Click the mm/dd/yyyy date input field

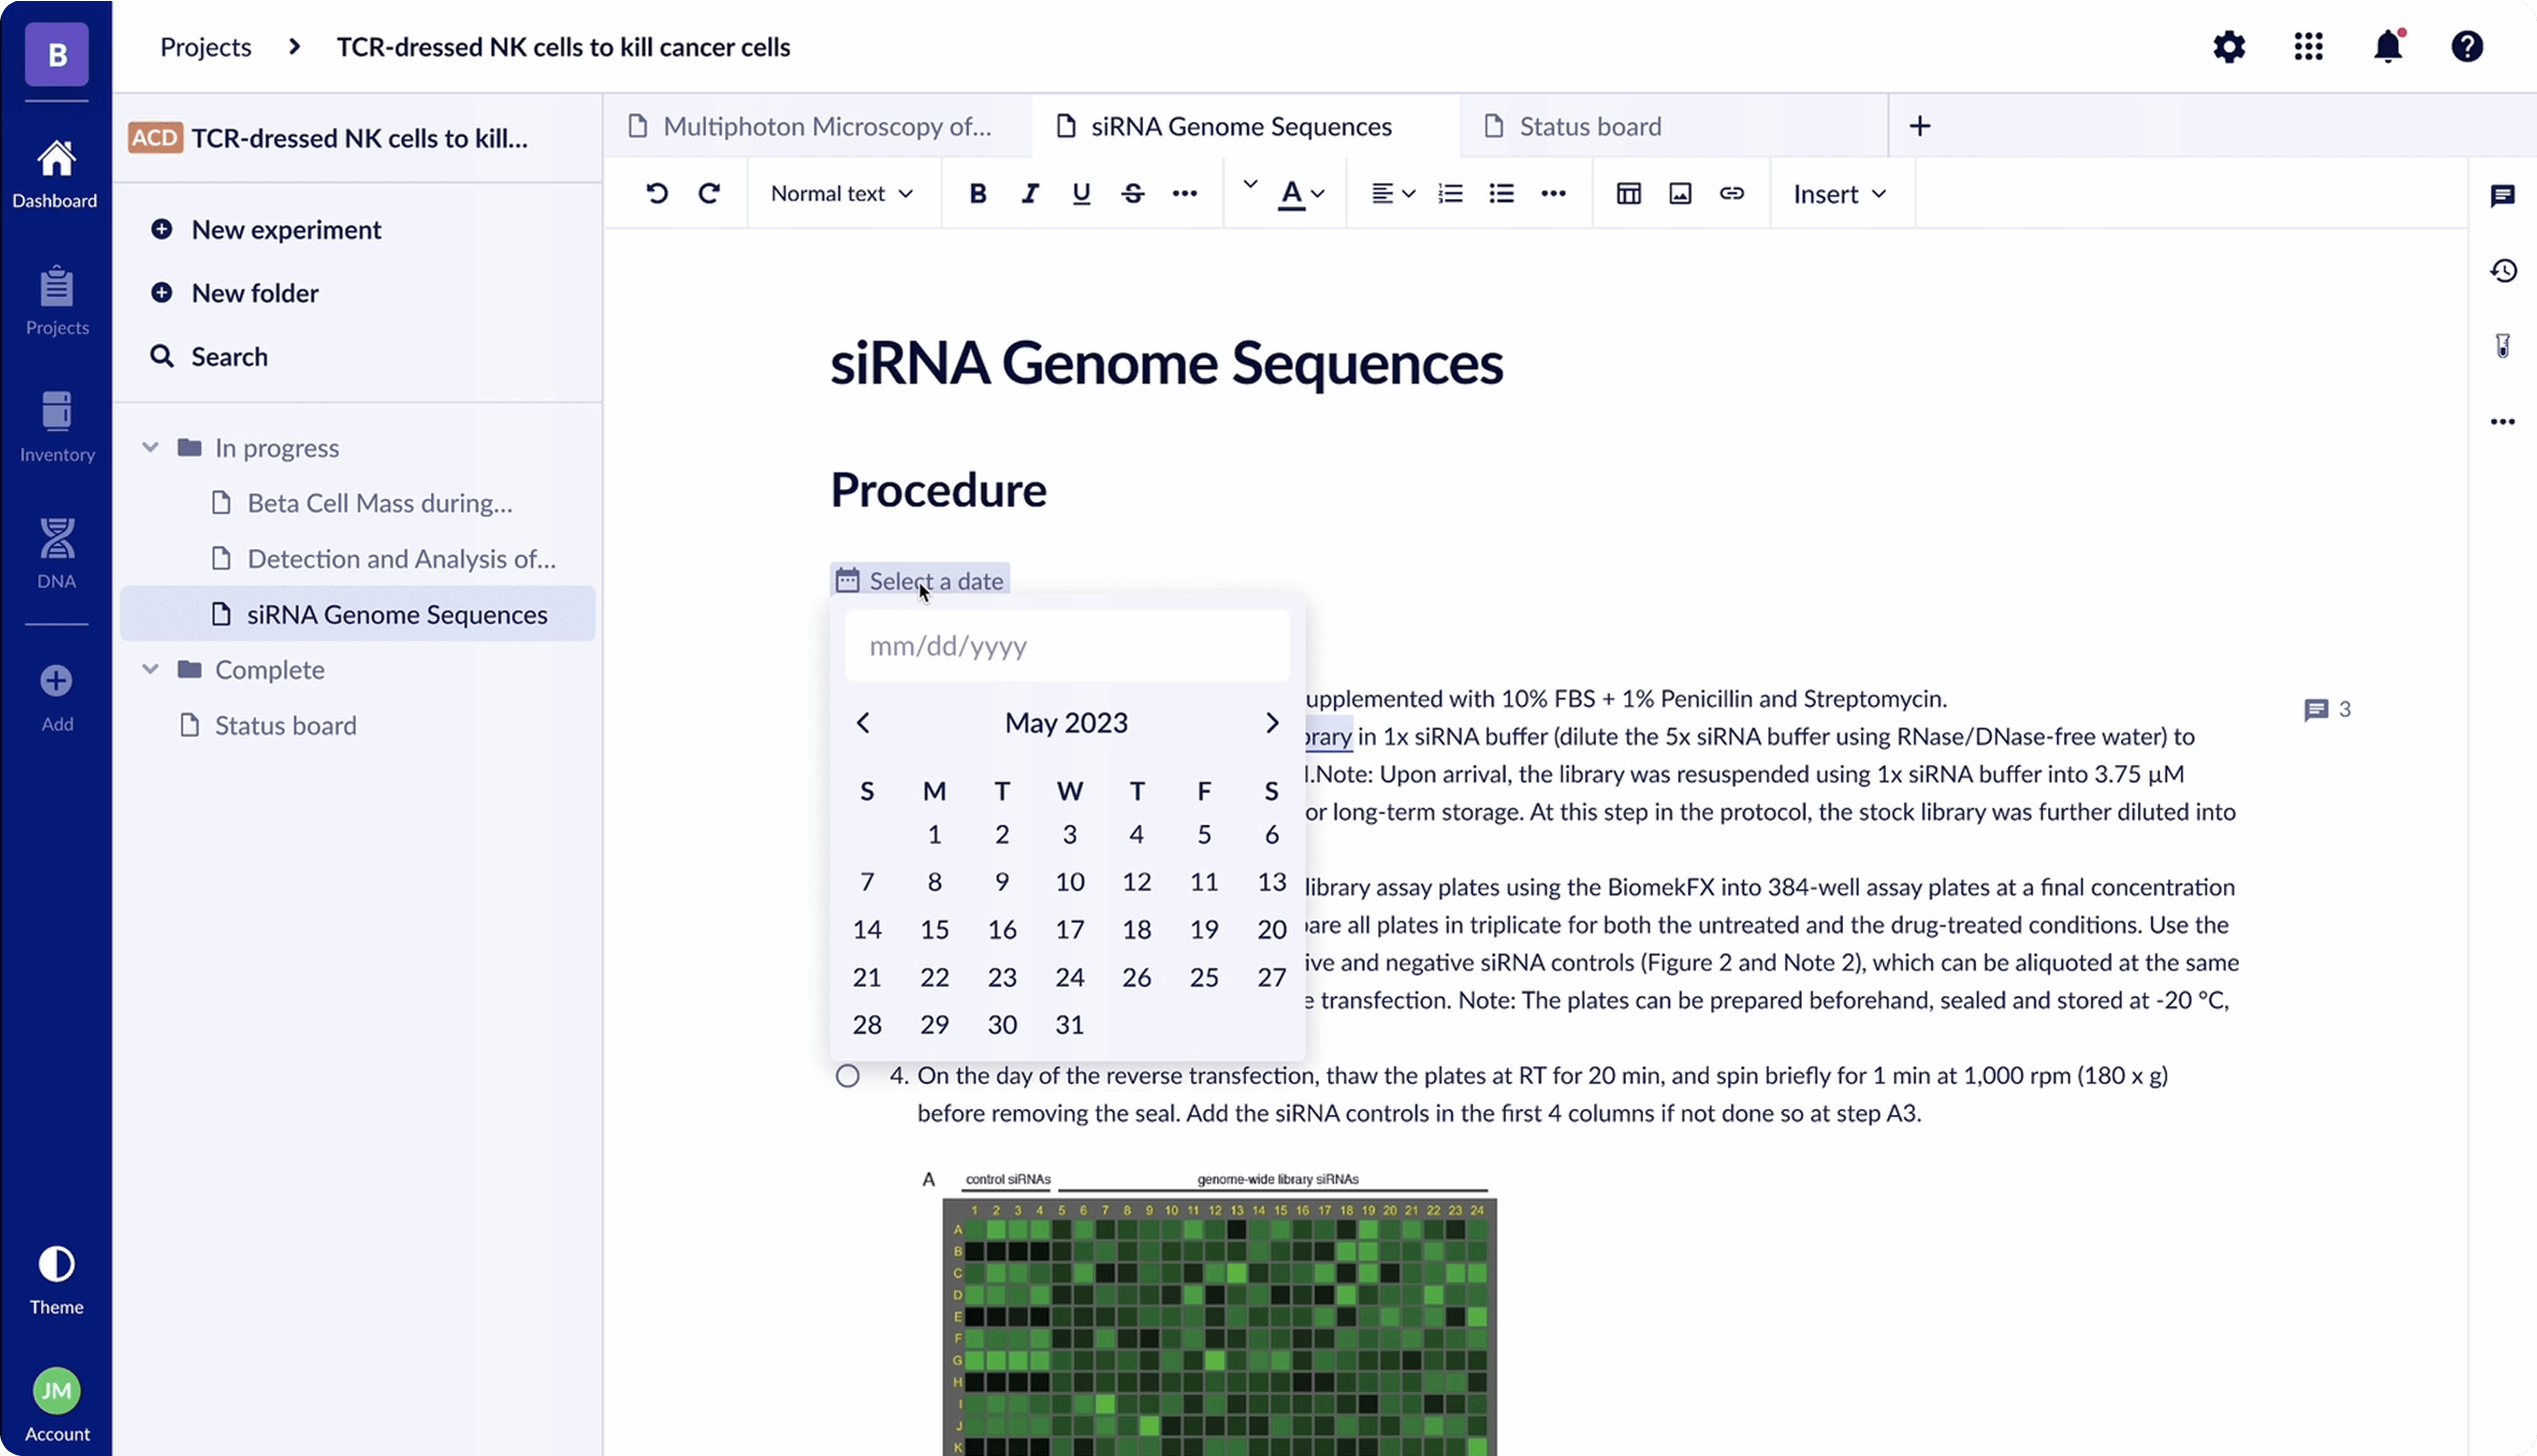pos(1066,646)
